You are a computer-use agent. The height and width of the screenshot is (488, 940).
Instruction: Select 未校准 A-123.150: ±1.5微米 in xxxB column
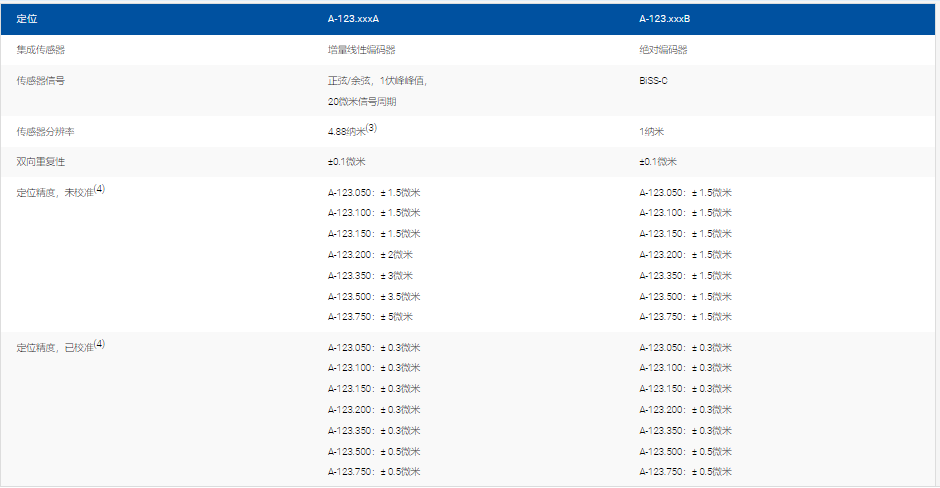[x=685, y=234]
